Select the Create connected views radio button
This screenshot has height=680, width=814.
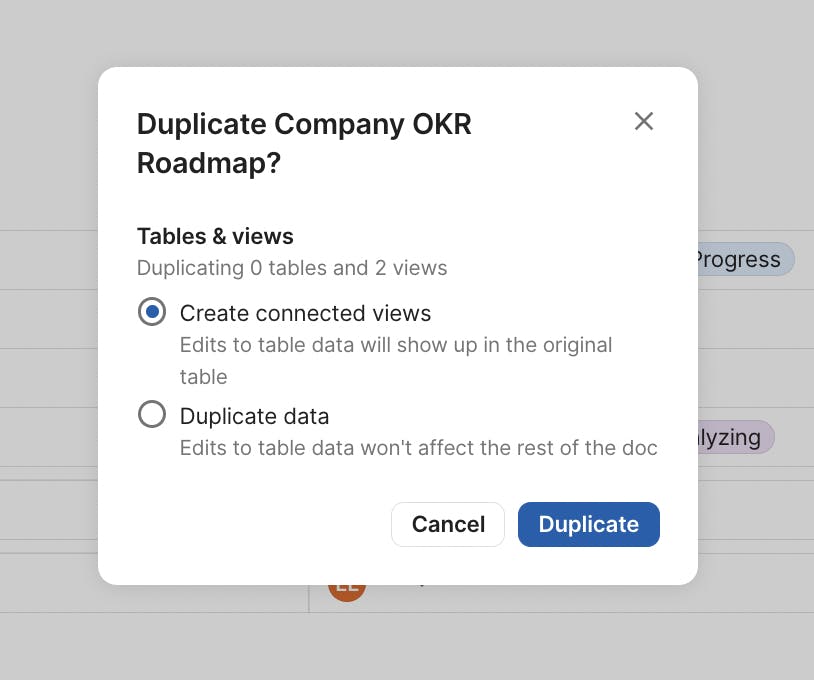tap(152, 312)
